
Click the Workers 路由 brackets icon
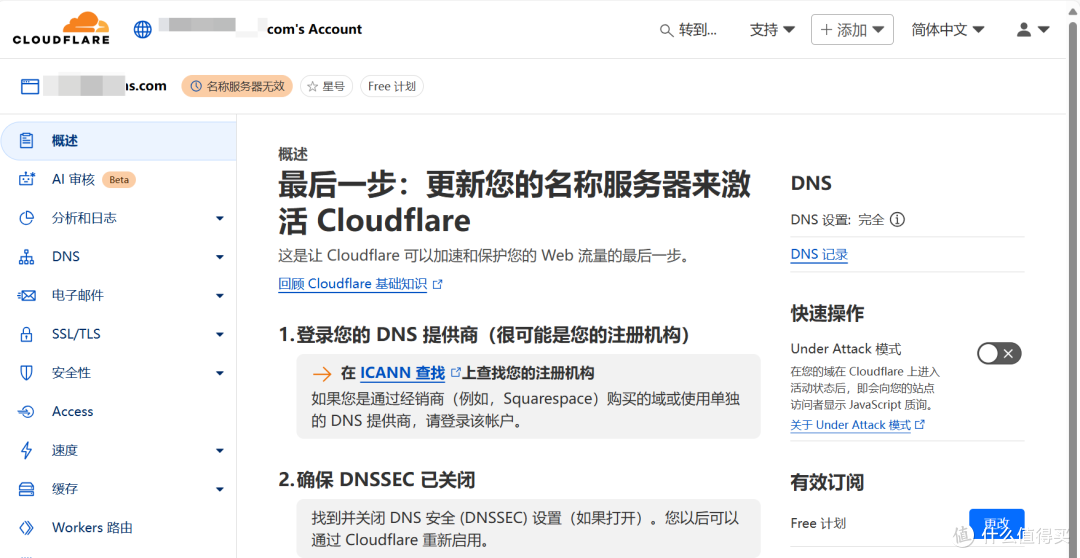tap(26, 528)
